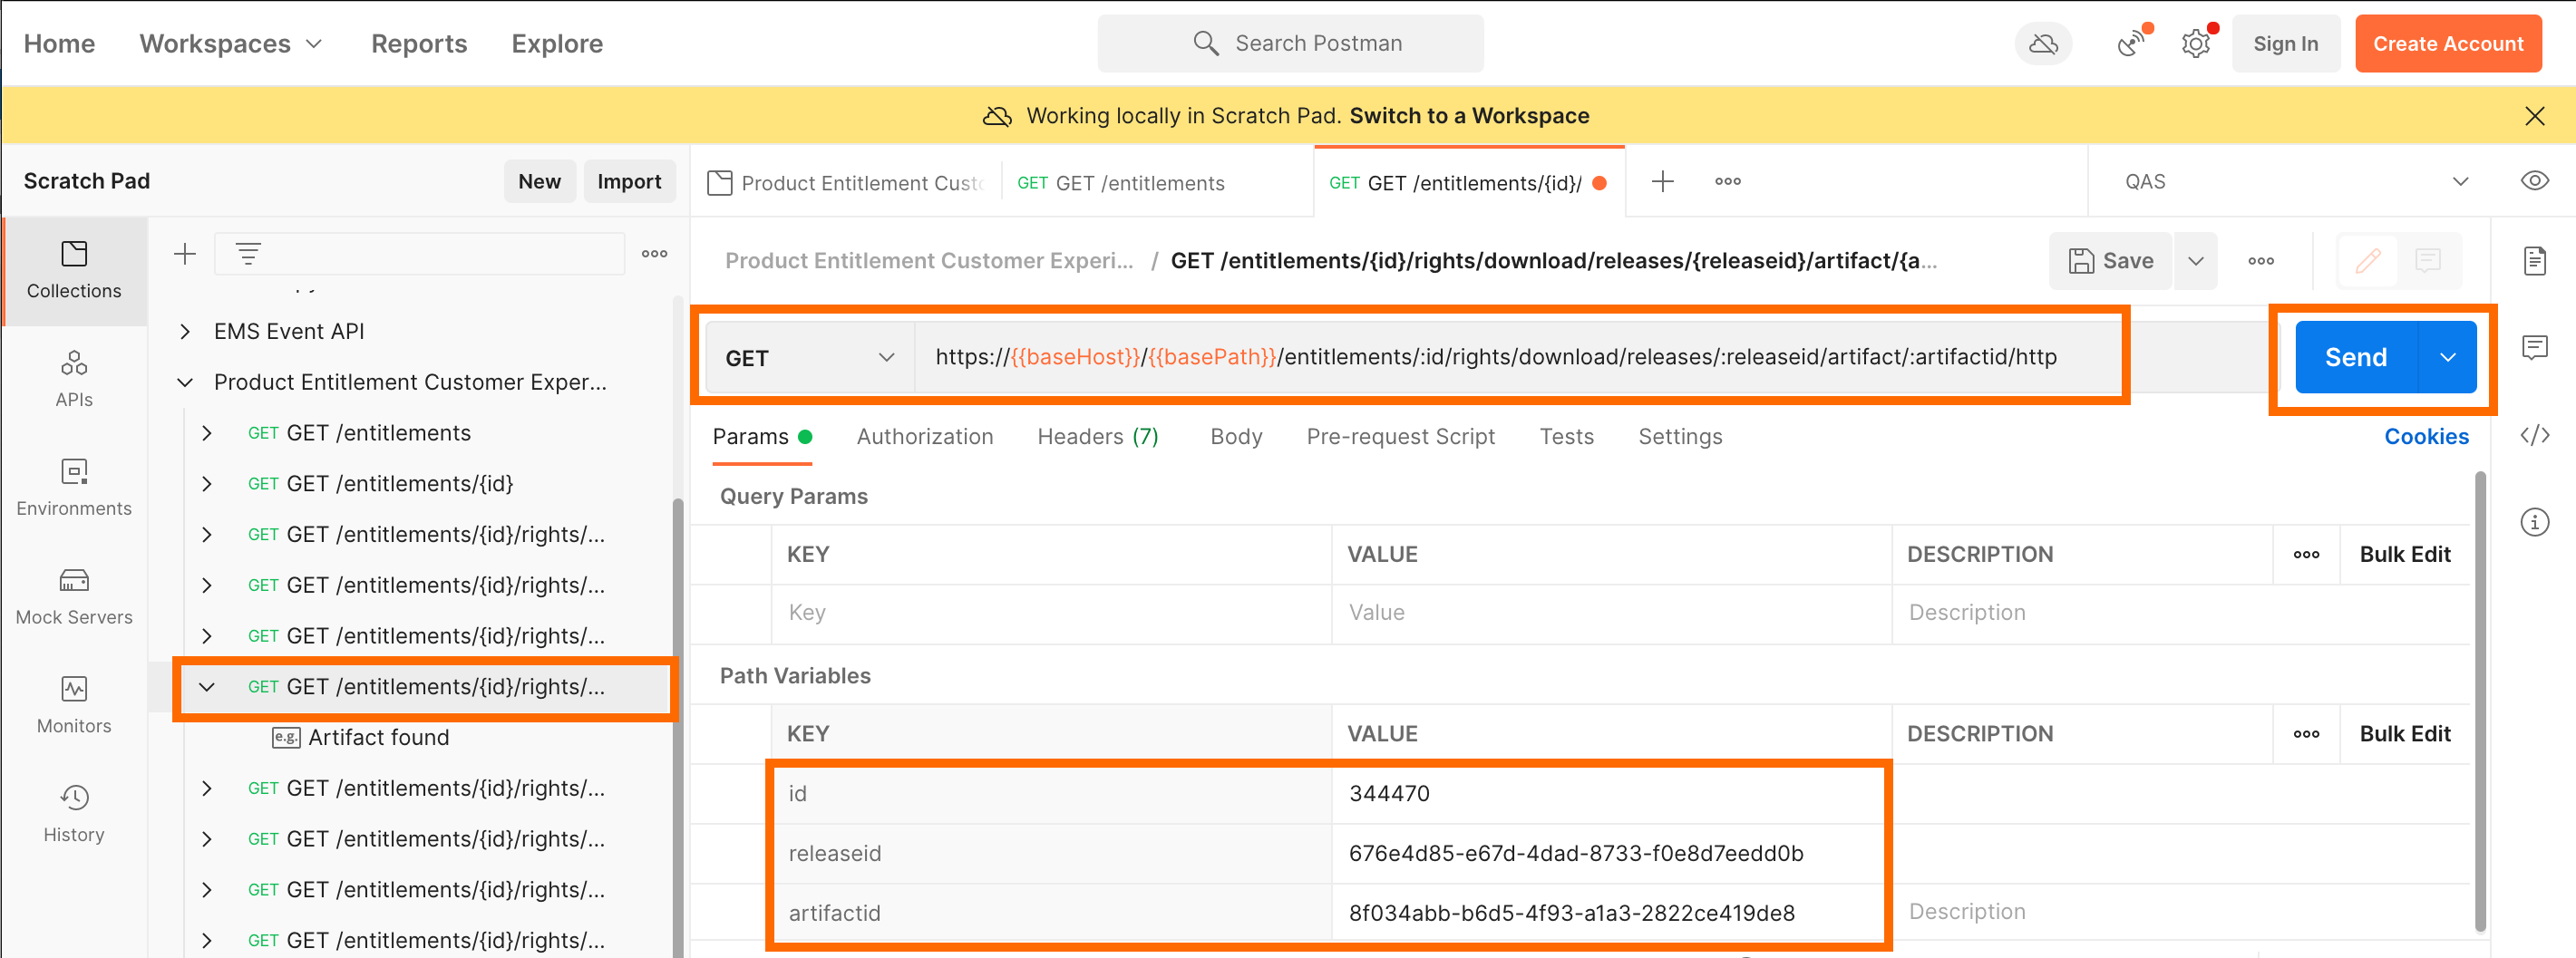This screenshot has width=2576, height=958.
Task: Open the info icon in right sidebar
Action: (x=2534, y=522)
